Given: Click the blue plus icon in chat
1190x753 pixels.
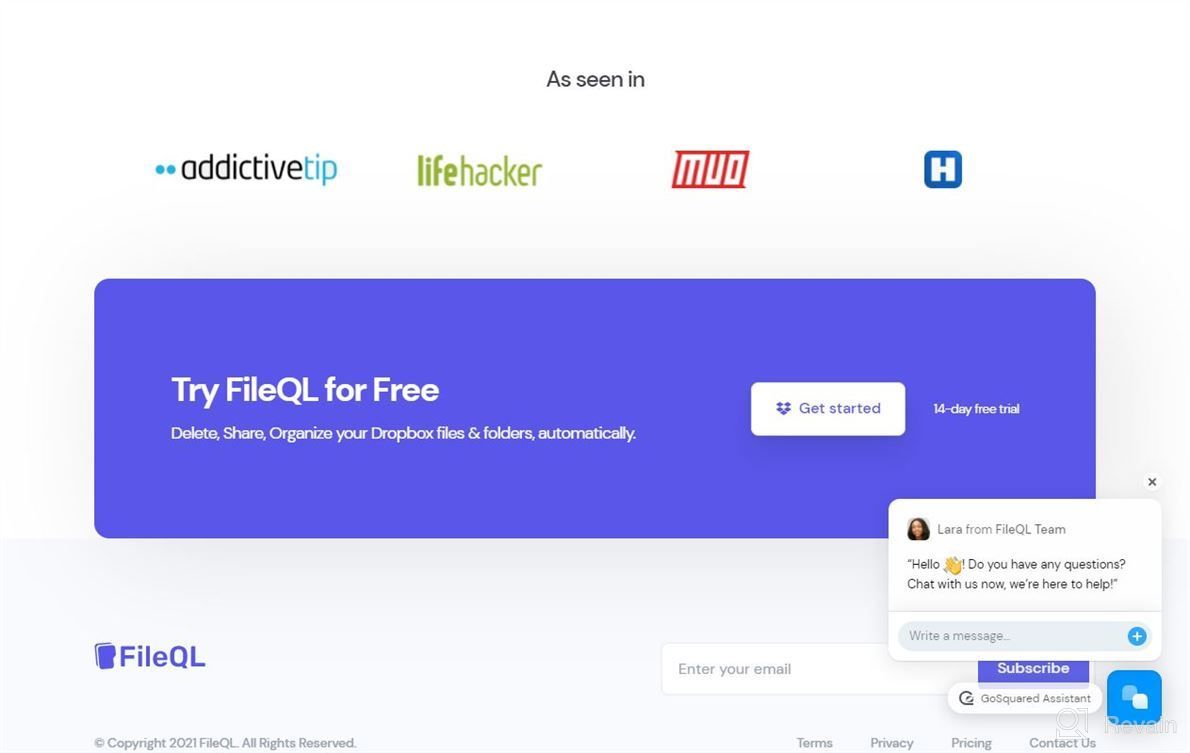Looking at the screenshot, I should click(1137, 636).
